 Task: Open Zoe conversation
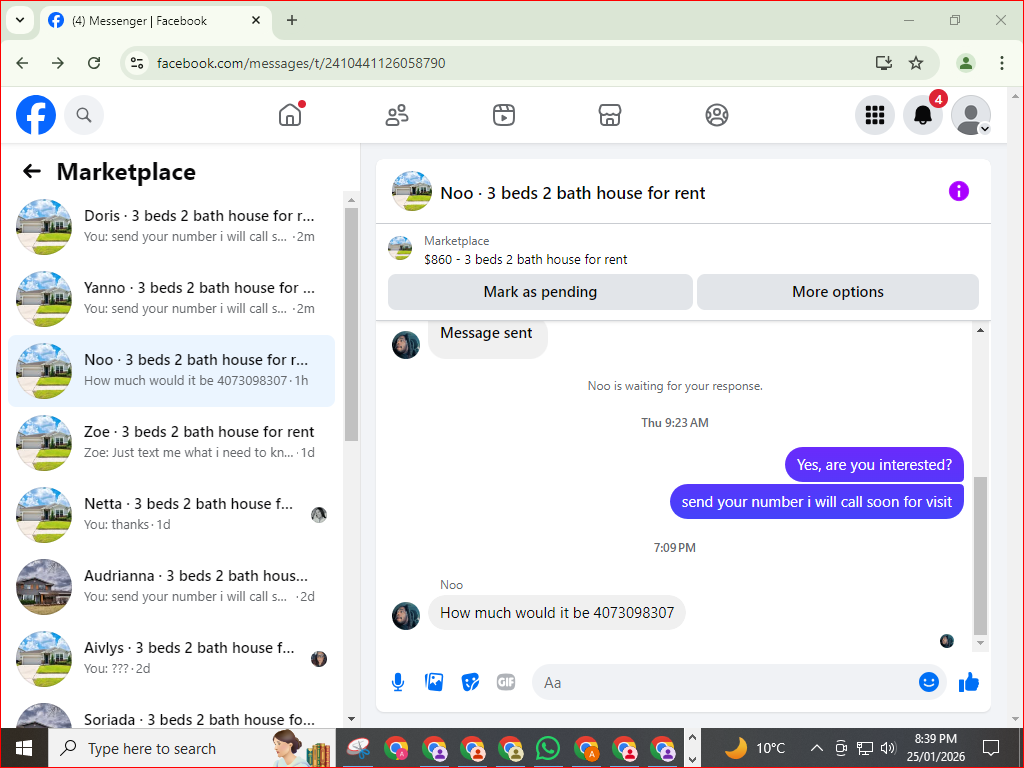click(x=172, y=442)
